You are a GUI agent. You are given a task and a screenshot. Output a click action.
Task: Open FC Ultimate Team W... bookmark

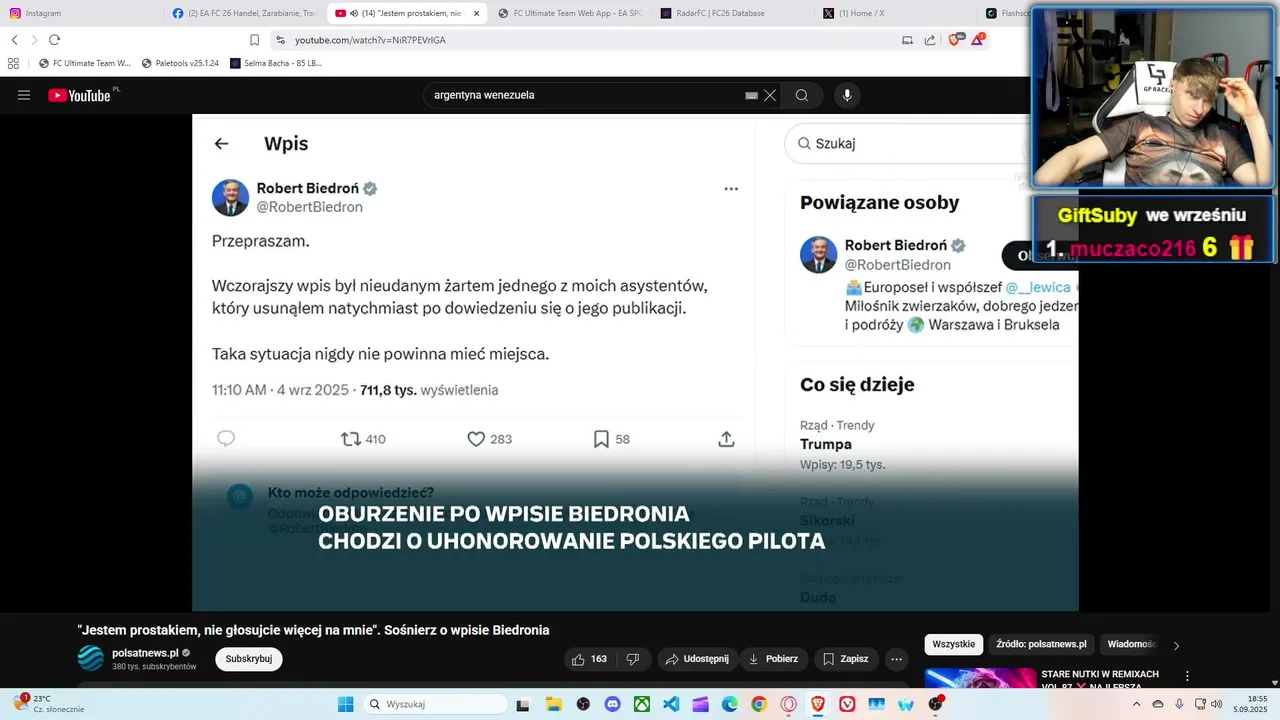(85, 63)
